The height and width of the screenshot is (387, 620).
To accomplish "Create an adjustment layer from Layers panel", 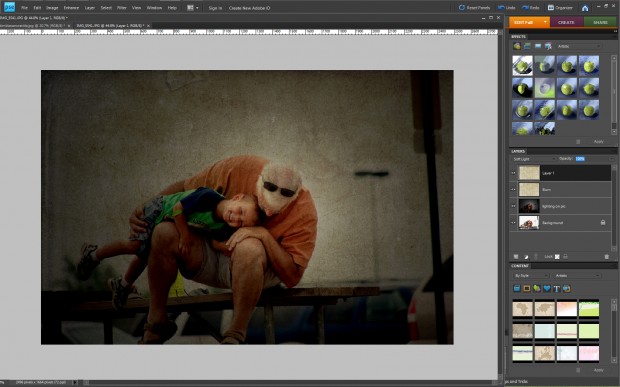I will pos(526,257).
